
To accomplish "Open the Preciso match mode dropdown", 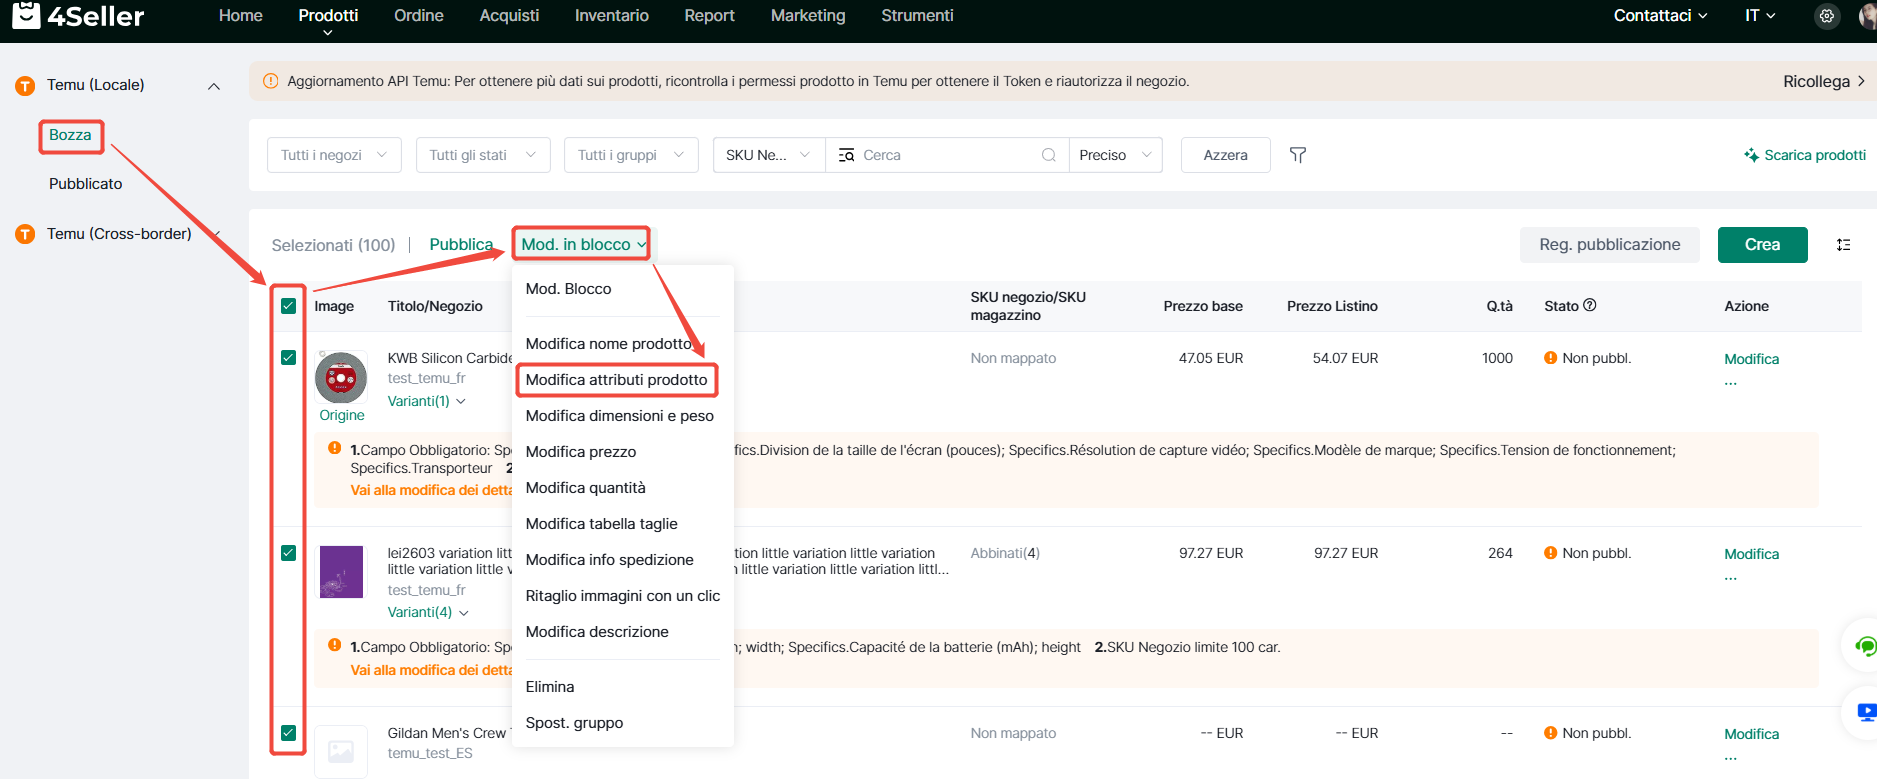I will [x=1116, y=155].
